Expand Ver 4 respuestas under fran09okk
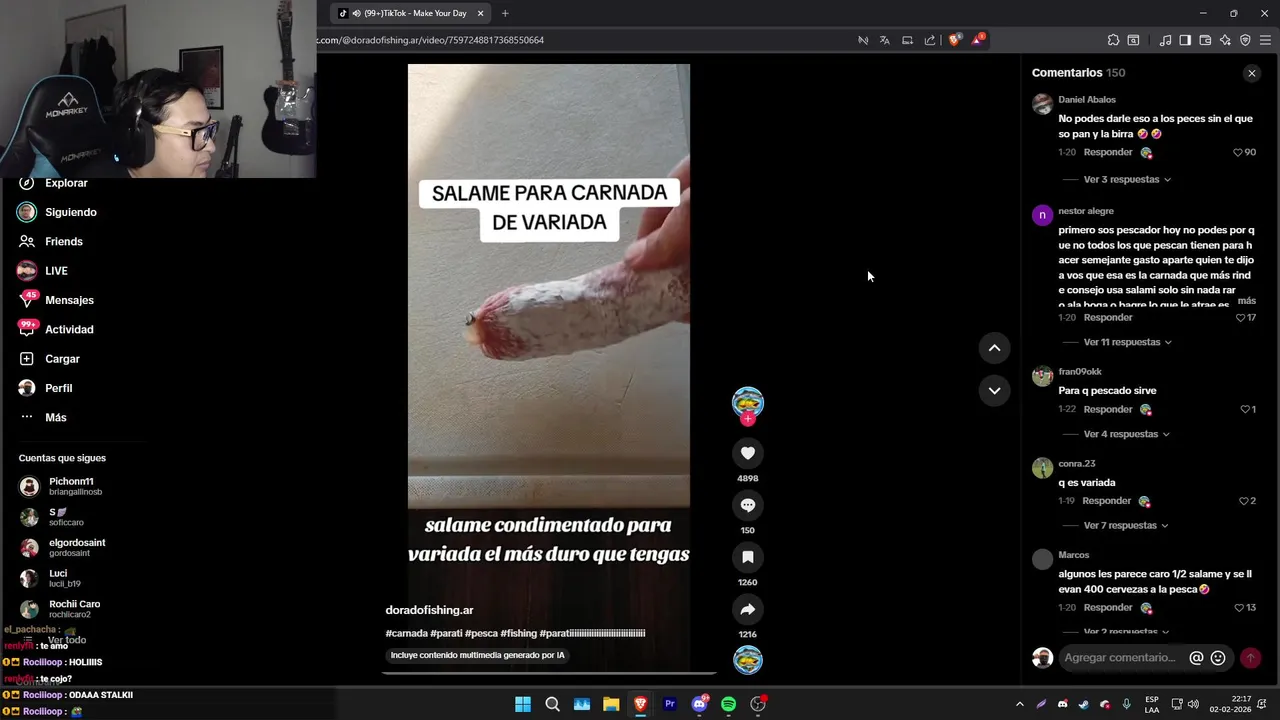The height and width of the screenshot is (720, 1280). click(x=1127, y=434)
